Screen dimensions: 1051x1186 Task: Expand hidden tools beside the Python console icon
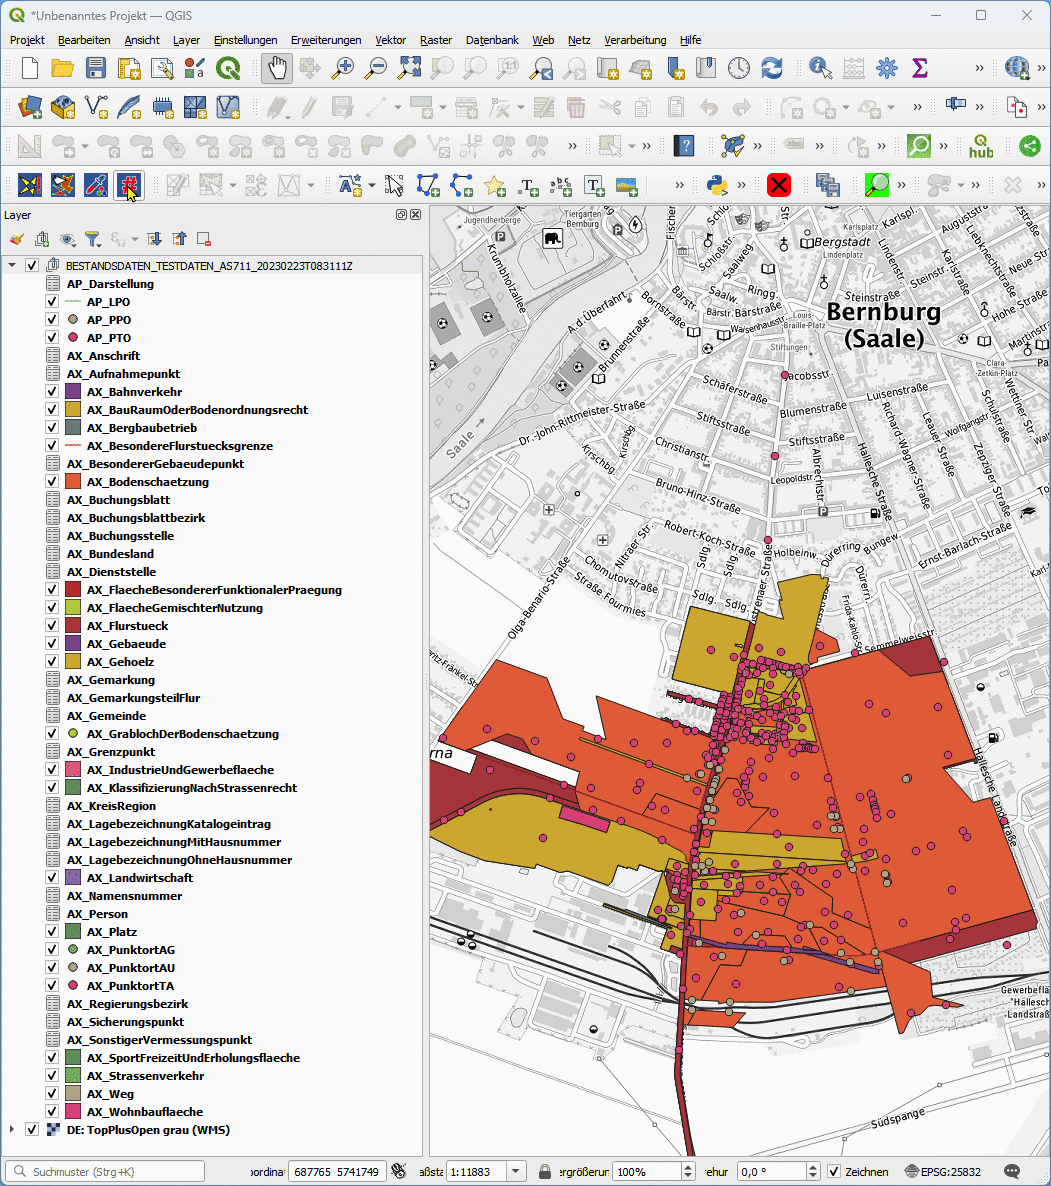pyautogui.click(x=742, y=185)
